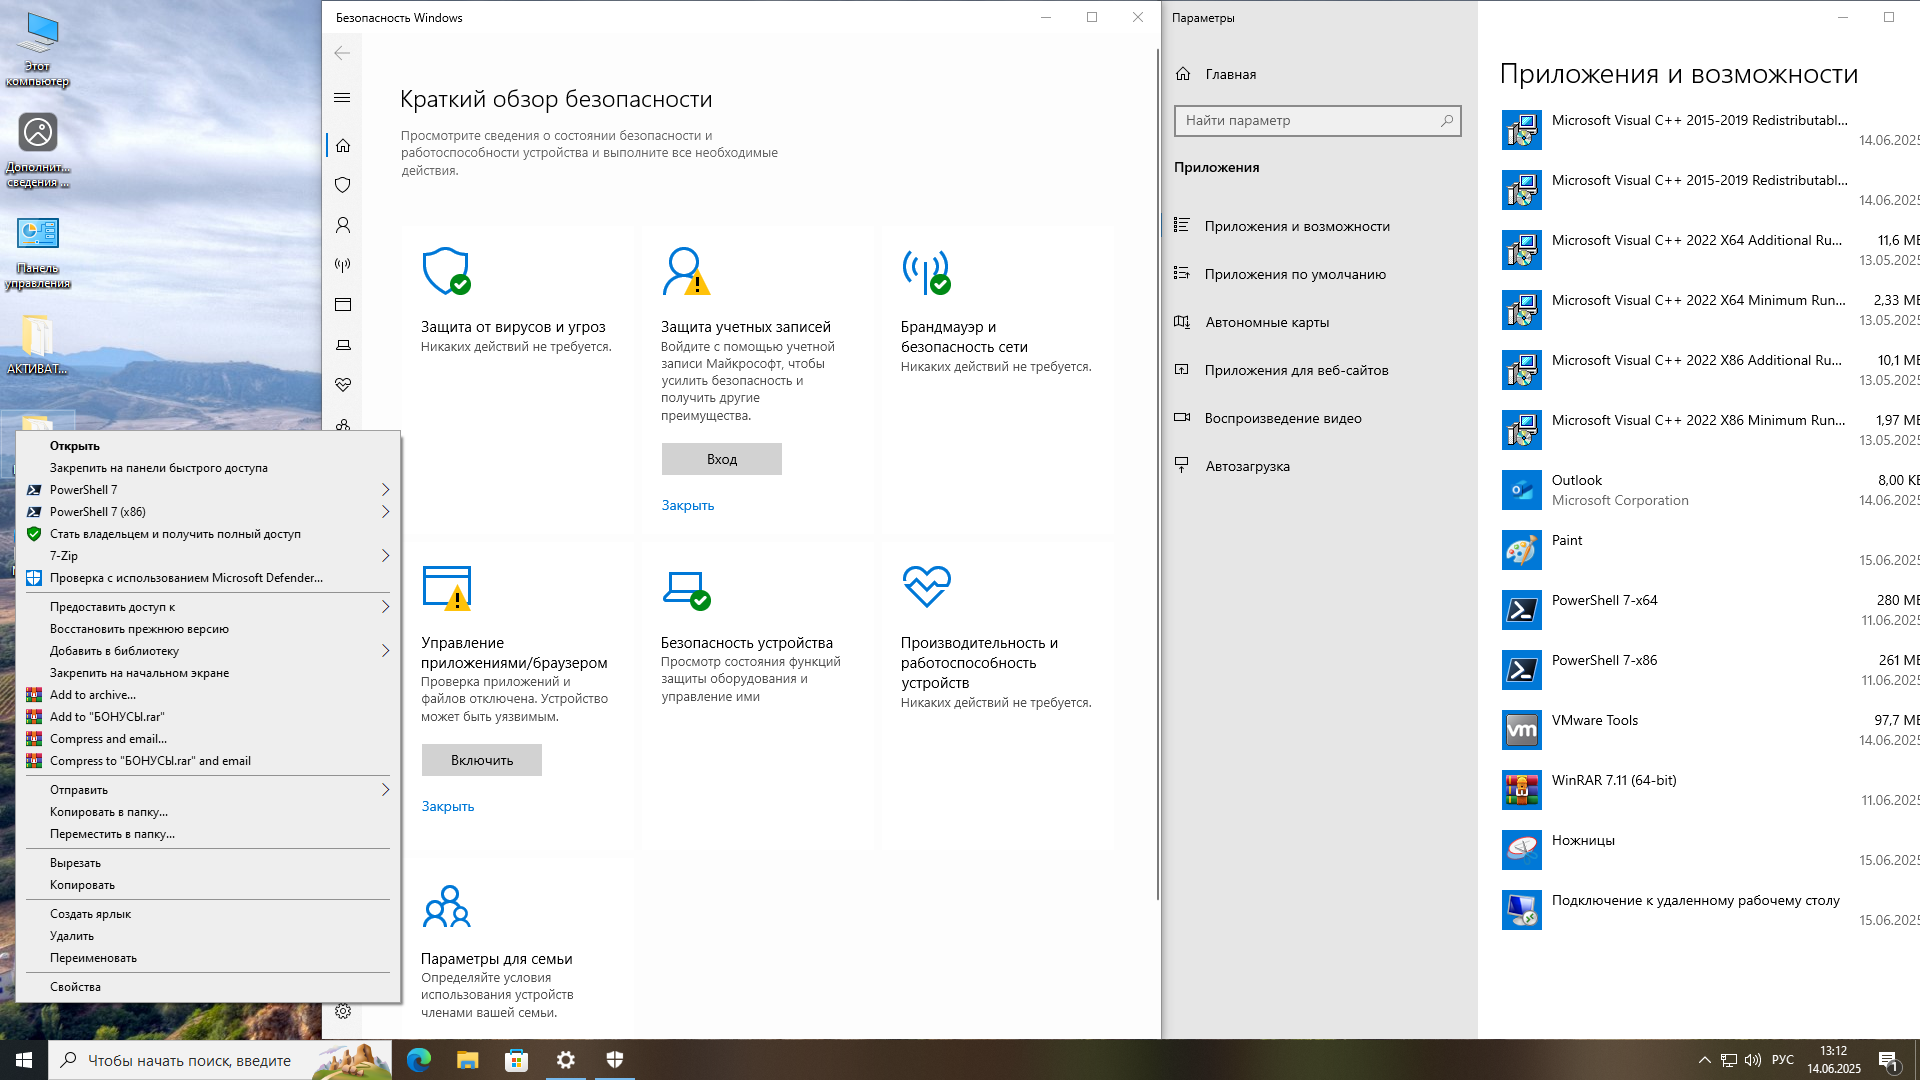Select VMware Tools icon in apps list
Viewport: 1920px width, 1080px height.
point(1522,730)
